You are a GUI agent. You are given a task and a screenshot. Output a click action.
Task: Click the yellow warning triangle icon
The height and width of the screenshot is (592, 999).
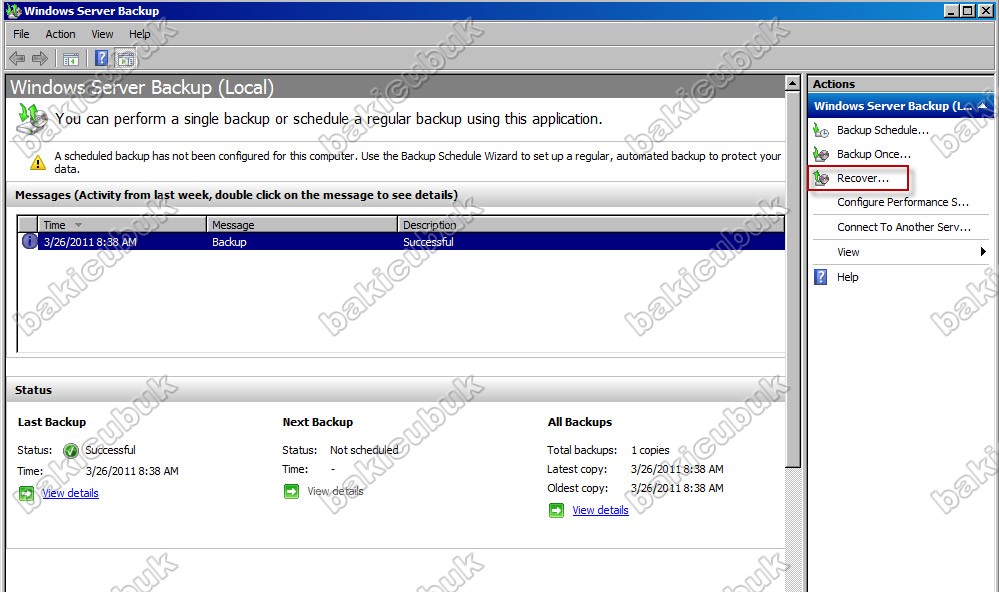(x=38, y=162)
